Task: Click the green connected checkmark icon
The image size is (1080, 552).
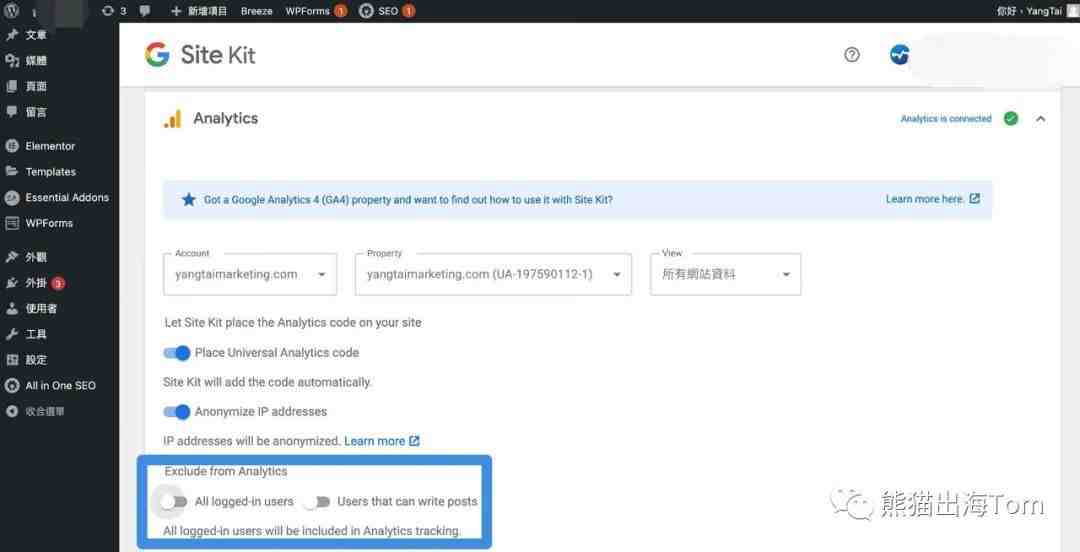Action: tap(1010, 119)
